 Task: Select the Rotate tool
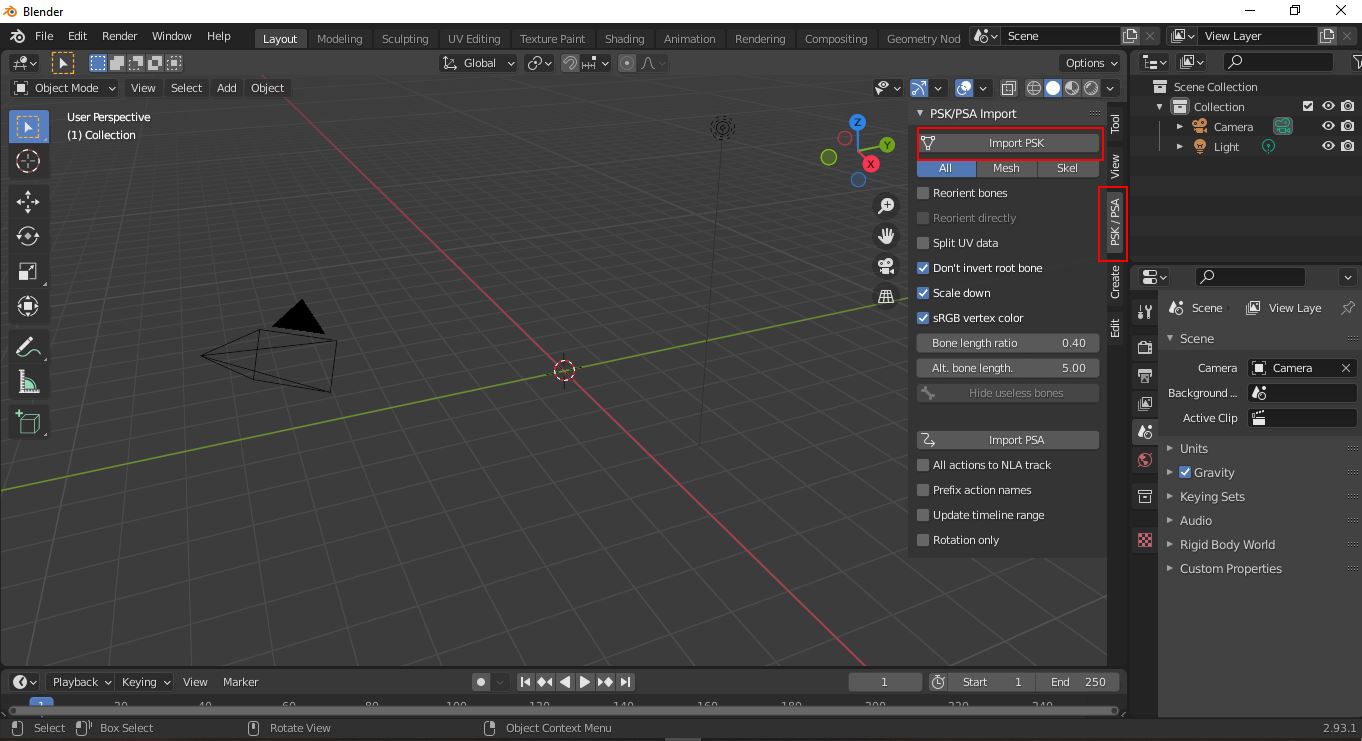coord(28,236)
